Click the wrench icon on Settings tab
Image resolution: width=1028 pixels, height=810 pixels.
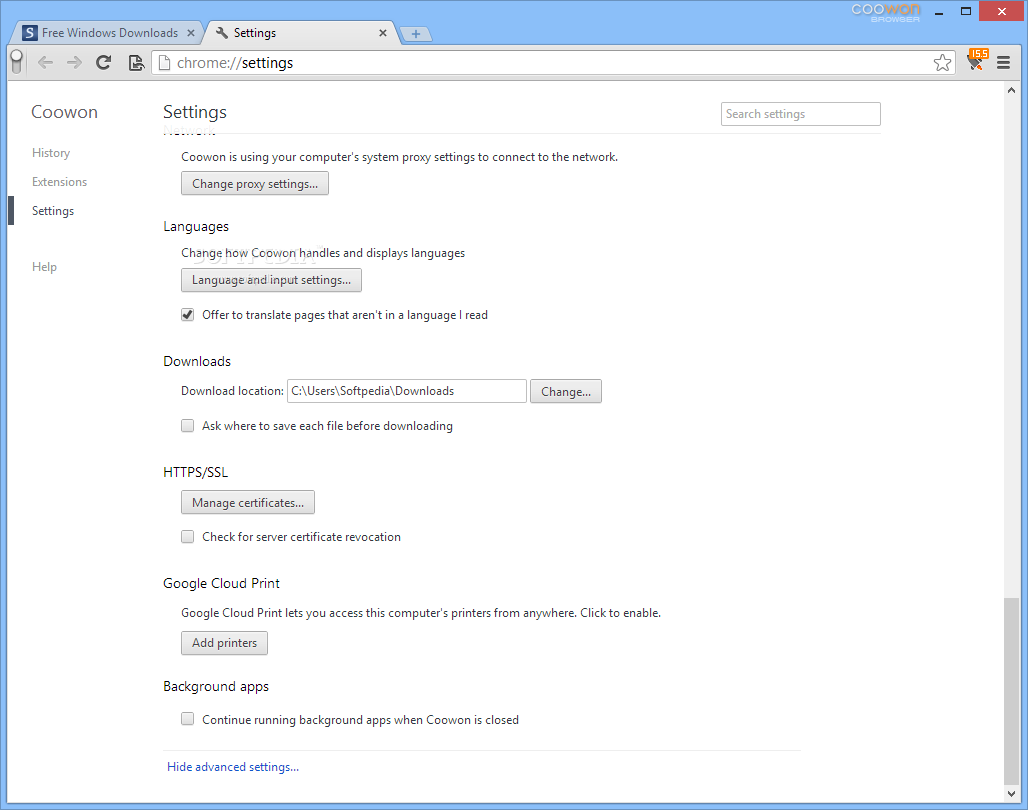point(222,33)
